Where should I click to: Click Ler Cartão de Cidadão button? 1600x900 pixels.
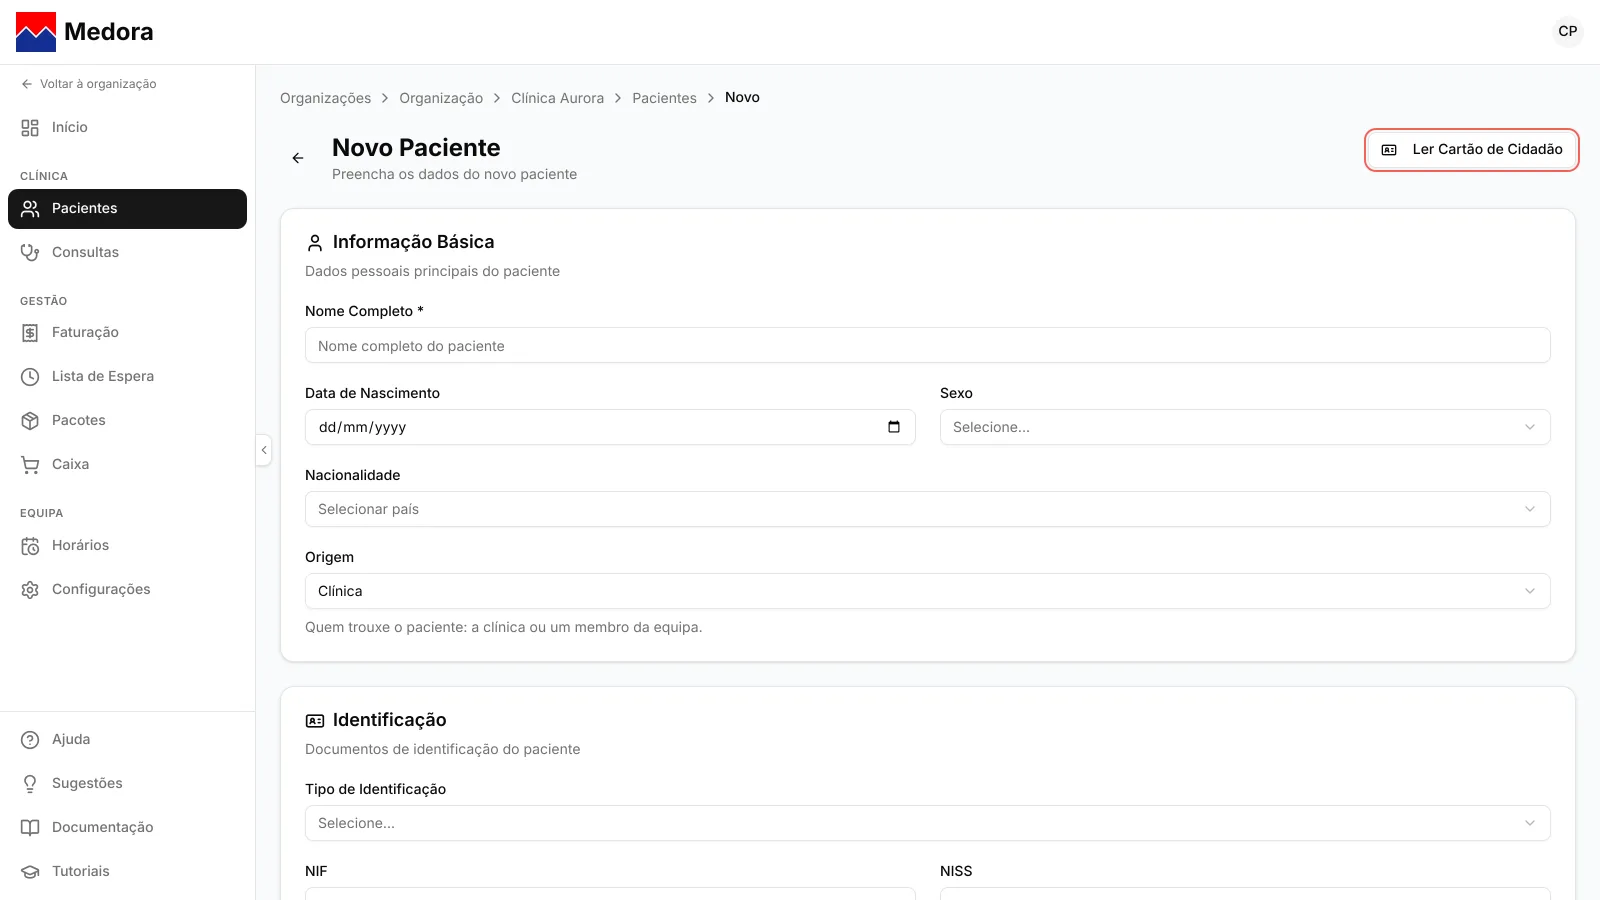[x=1472, y=150]
